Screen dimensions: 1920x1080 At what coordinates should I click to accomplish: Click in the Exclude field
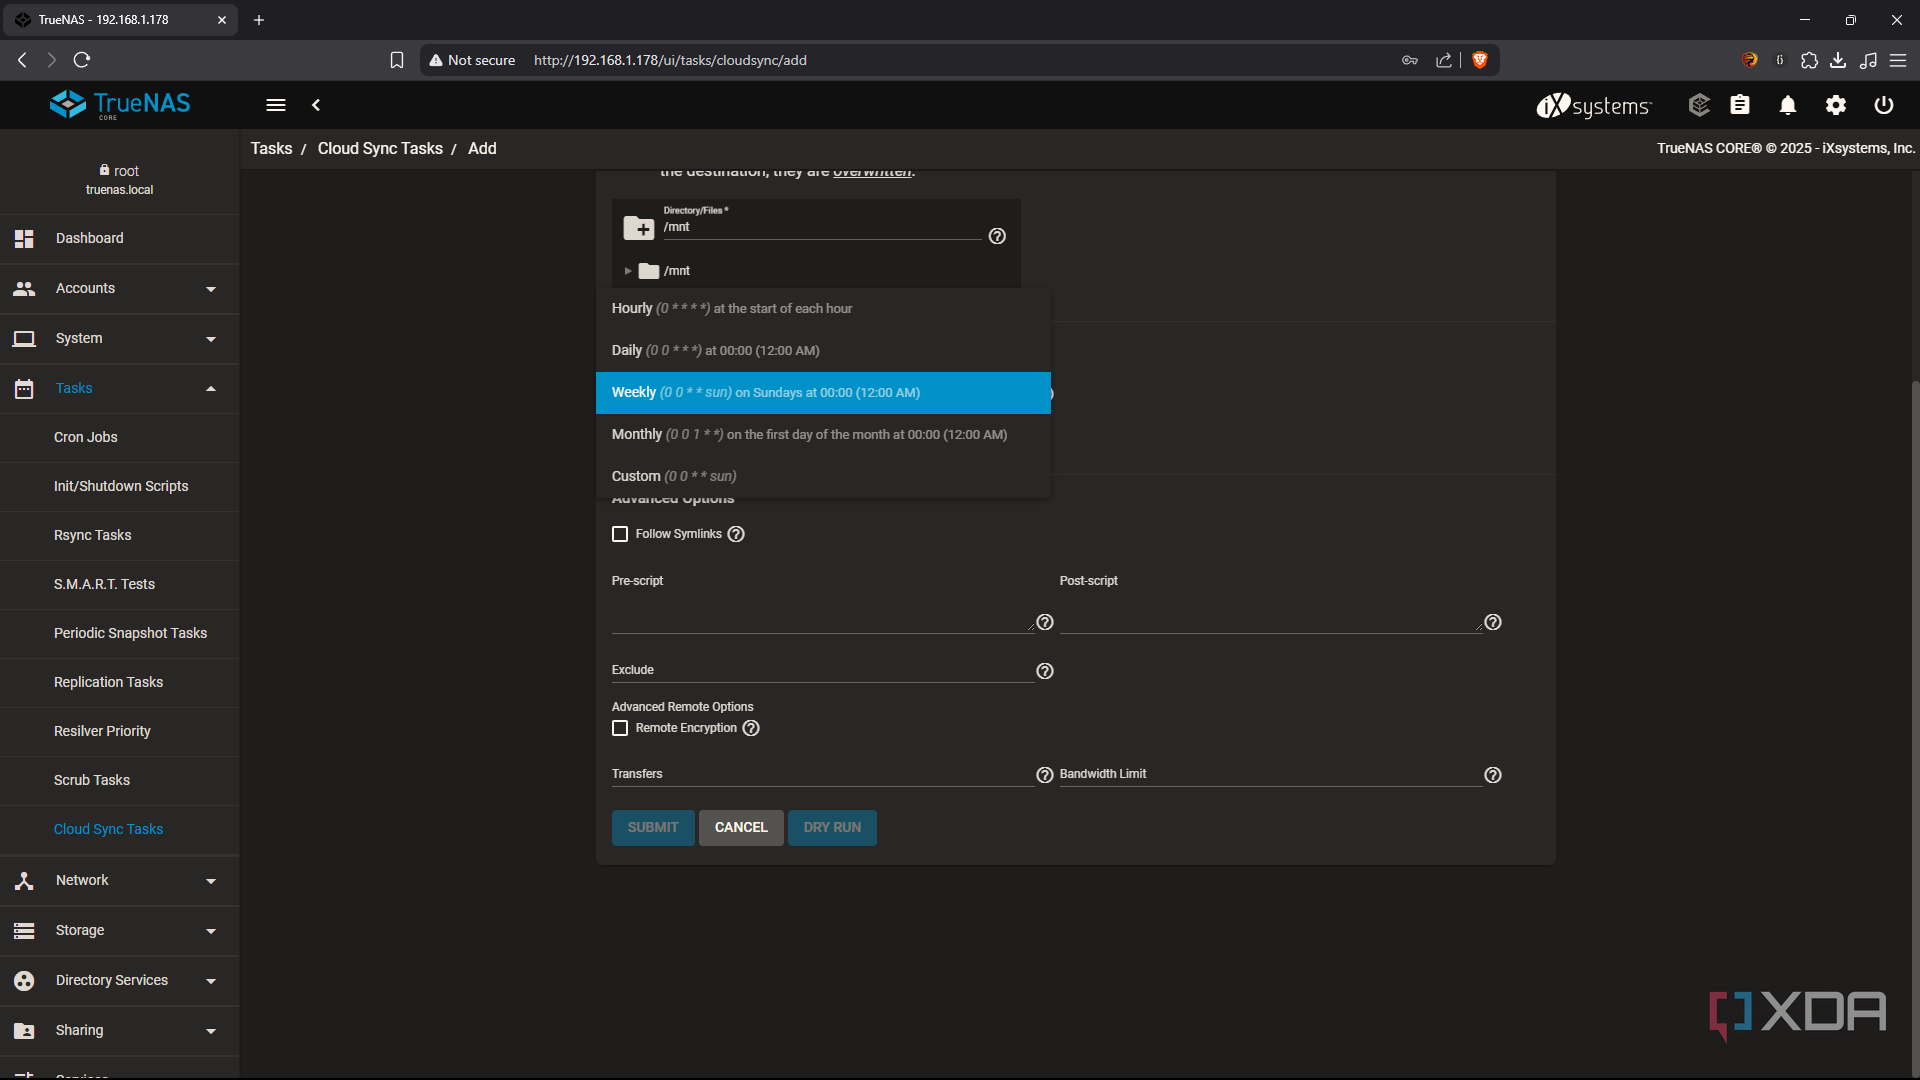coord(822,671)
